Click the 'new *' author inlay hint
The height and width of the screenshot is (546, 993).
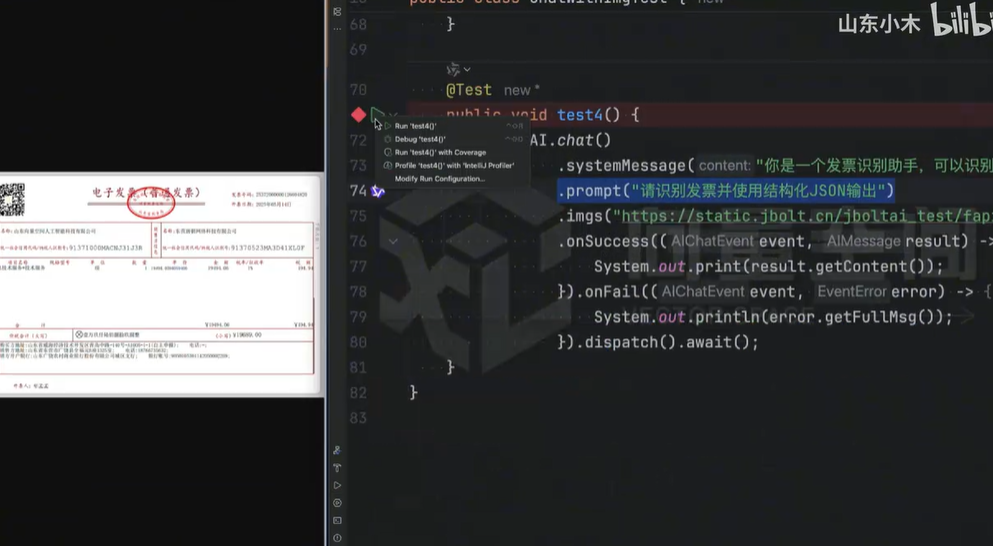coord(521,91)
